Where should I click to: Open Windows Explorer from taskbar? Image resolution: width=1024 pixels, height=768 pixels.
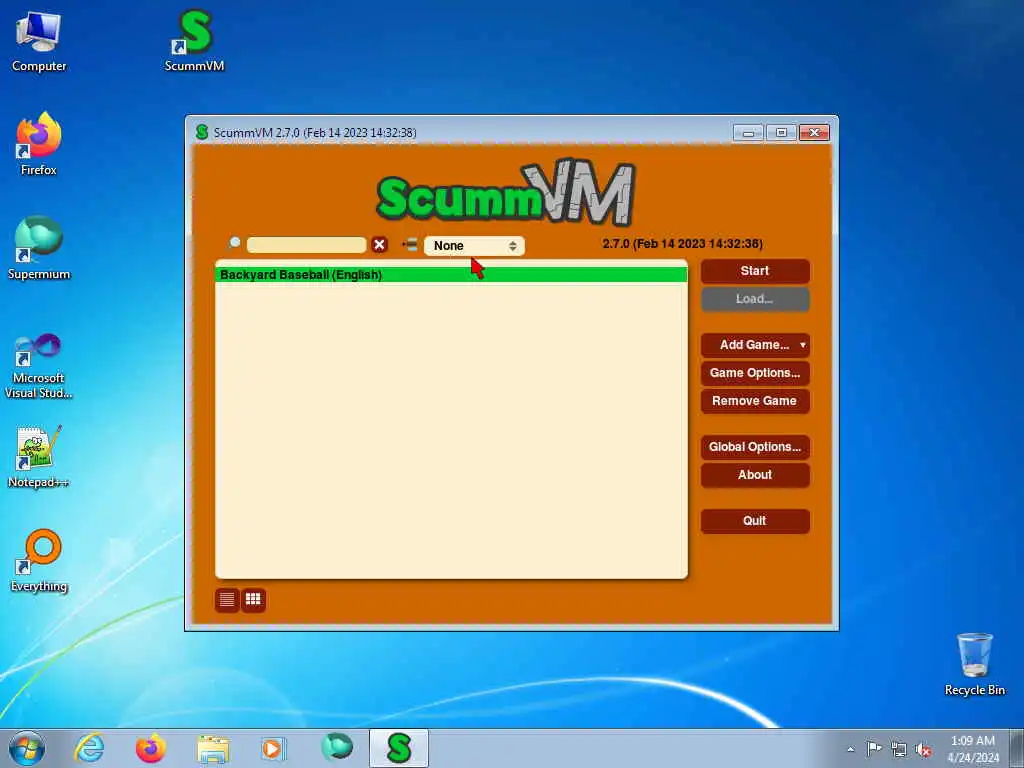213,748
